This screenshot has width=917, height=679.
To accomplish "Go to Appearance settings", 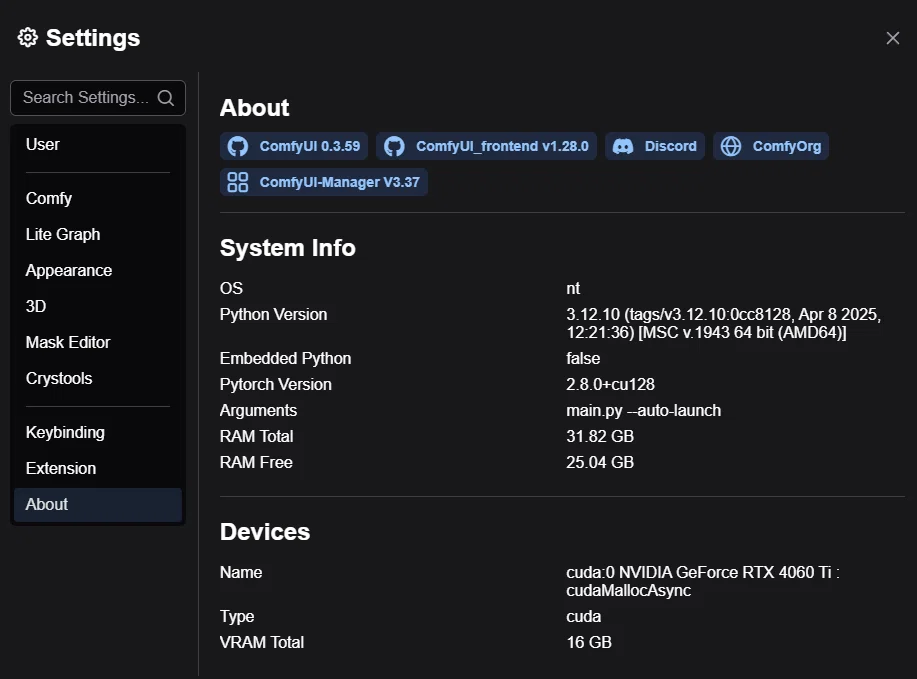I will click(98, 270).
